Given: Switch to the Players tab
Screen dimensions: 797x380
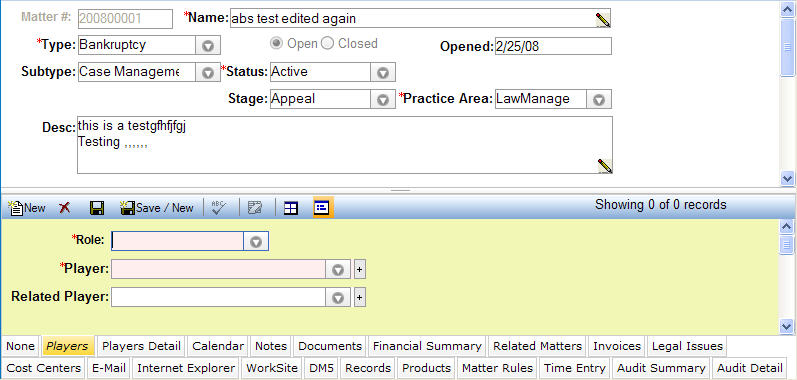Looking at the screenshot, I should click(68, 346).
